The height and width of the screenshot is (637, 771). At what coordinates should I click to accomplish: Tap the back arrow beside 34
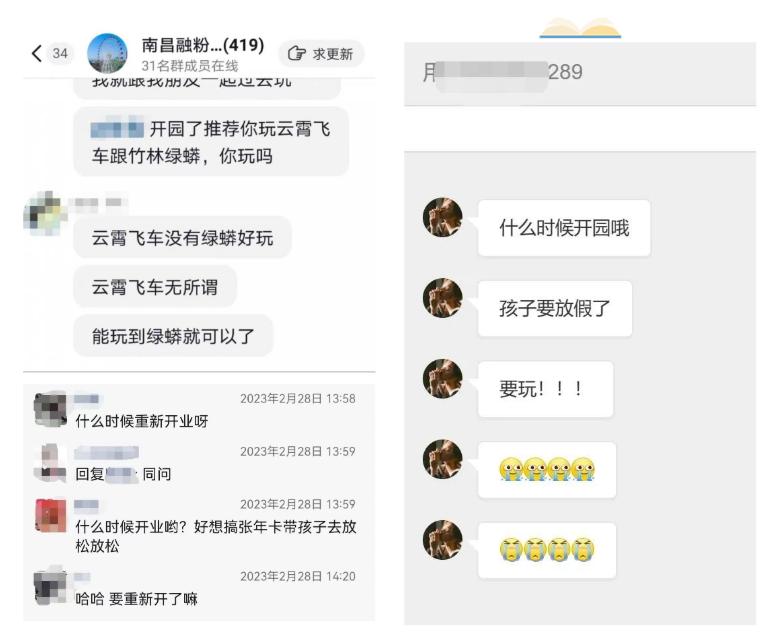37,53
